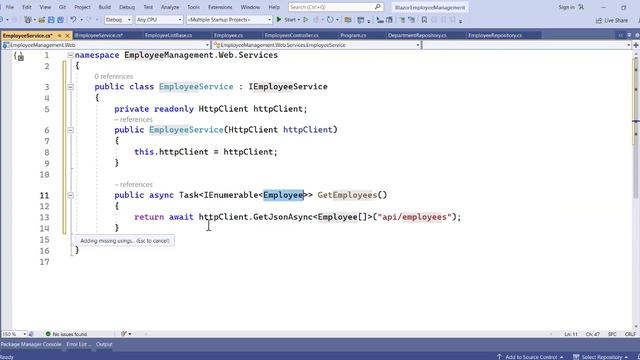The width and height of the screenshot is (640, 360).
Task: Switch to the DepartmentRepository.cs tab
Action: tap(417, 36)
